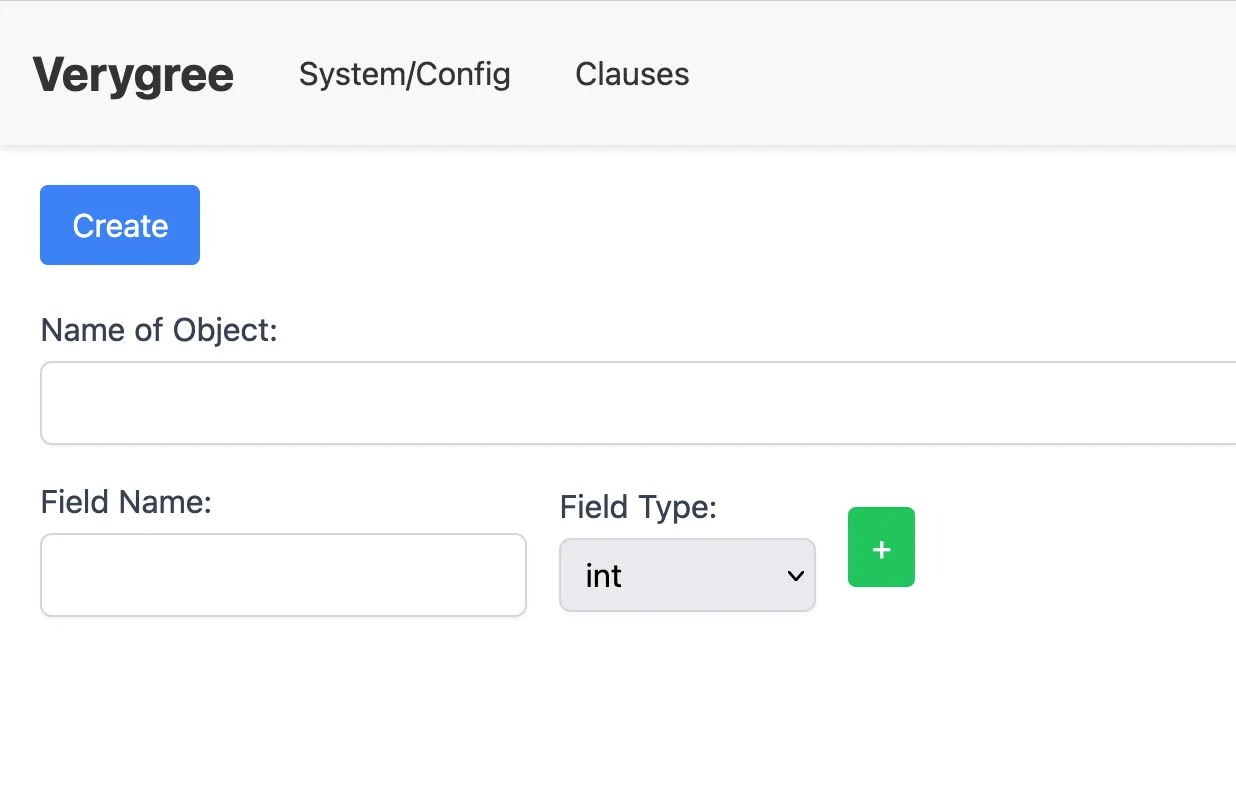Click the chevron arrow of the int selector
Viewport: 1236px width, 796px height.
796,576
